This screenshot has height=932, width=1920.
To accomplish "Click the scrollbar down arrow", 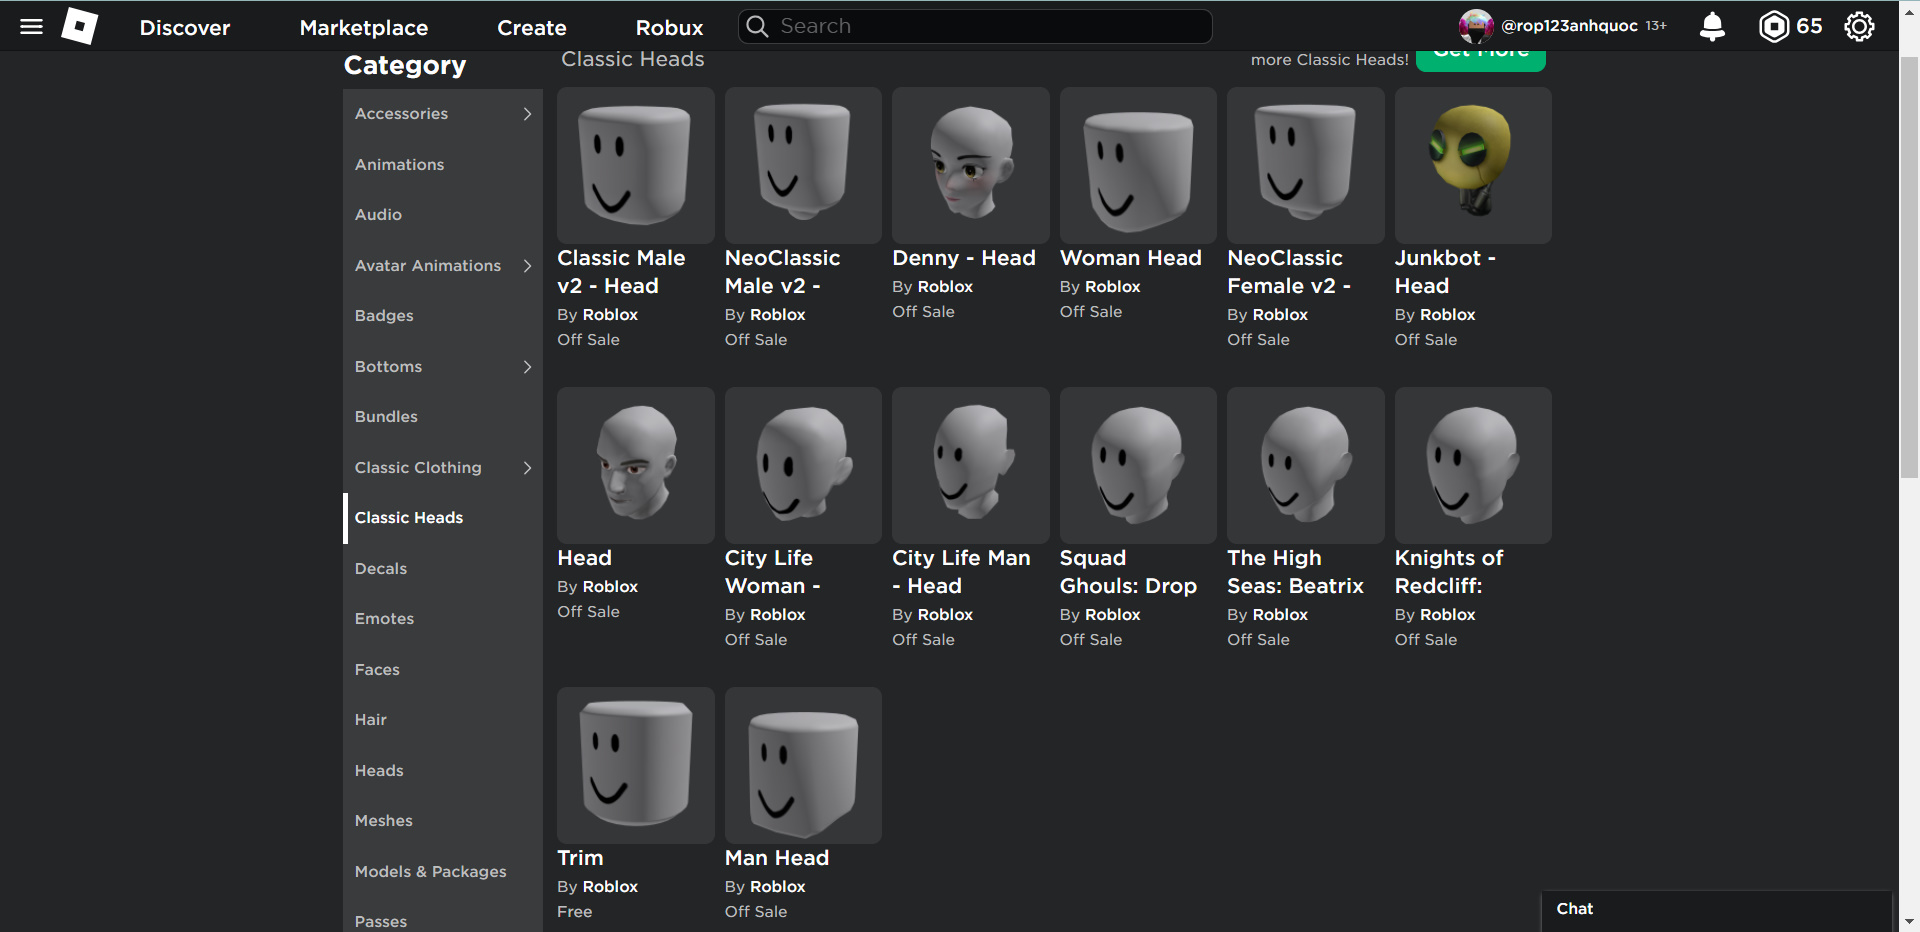I will coord(1909,922).
